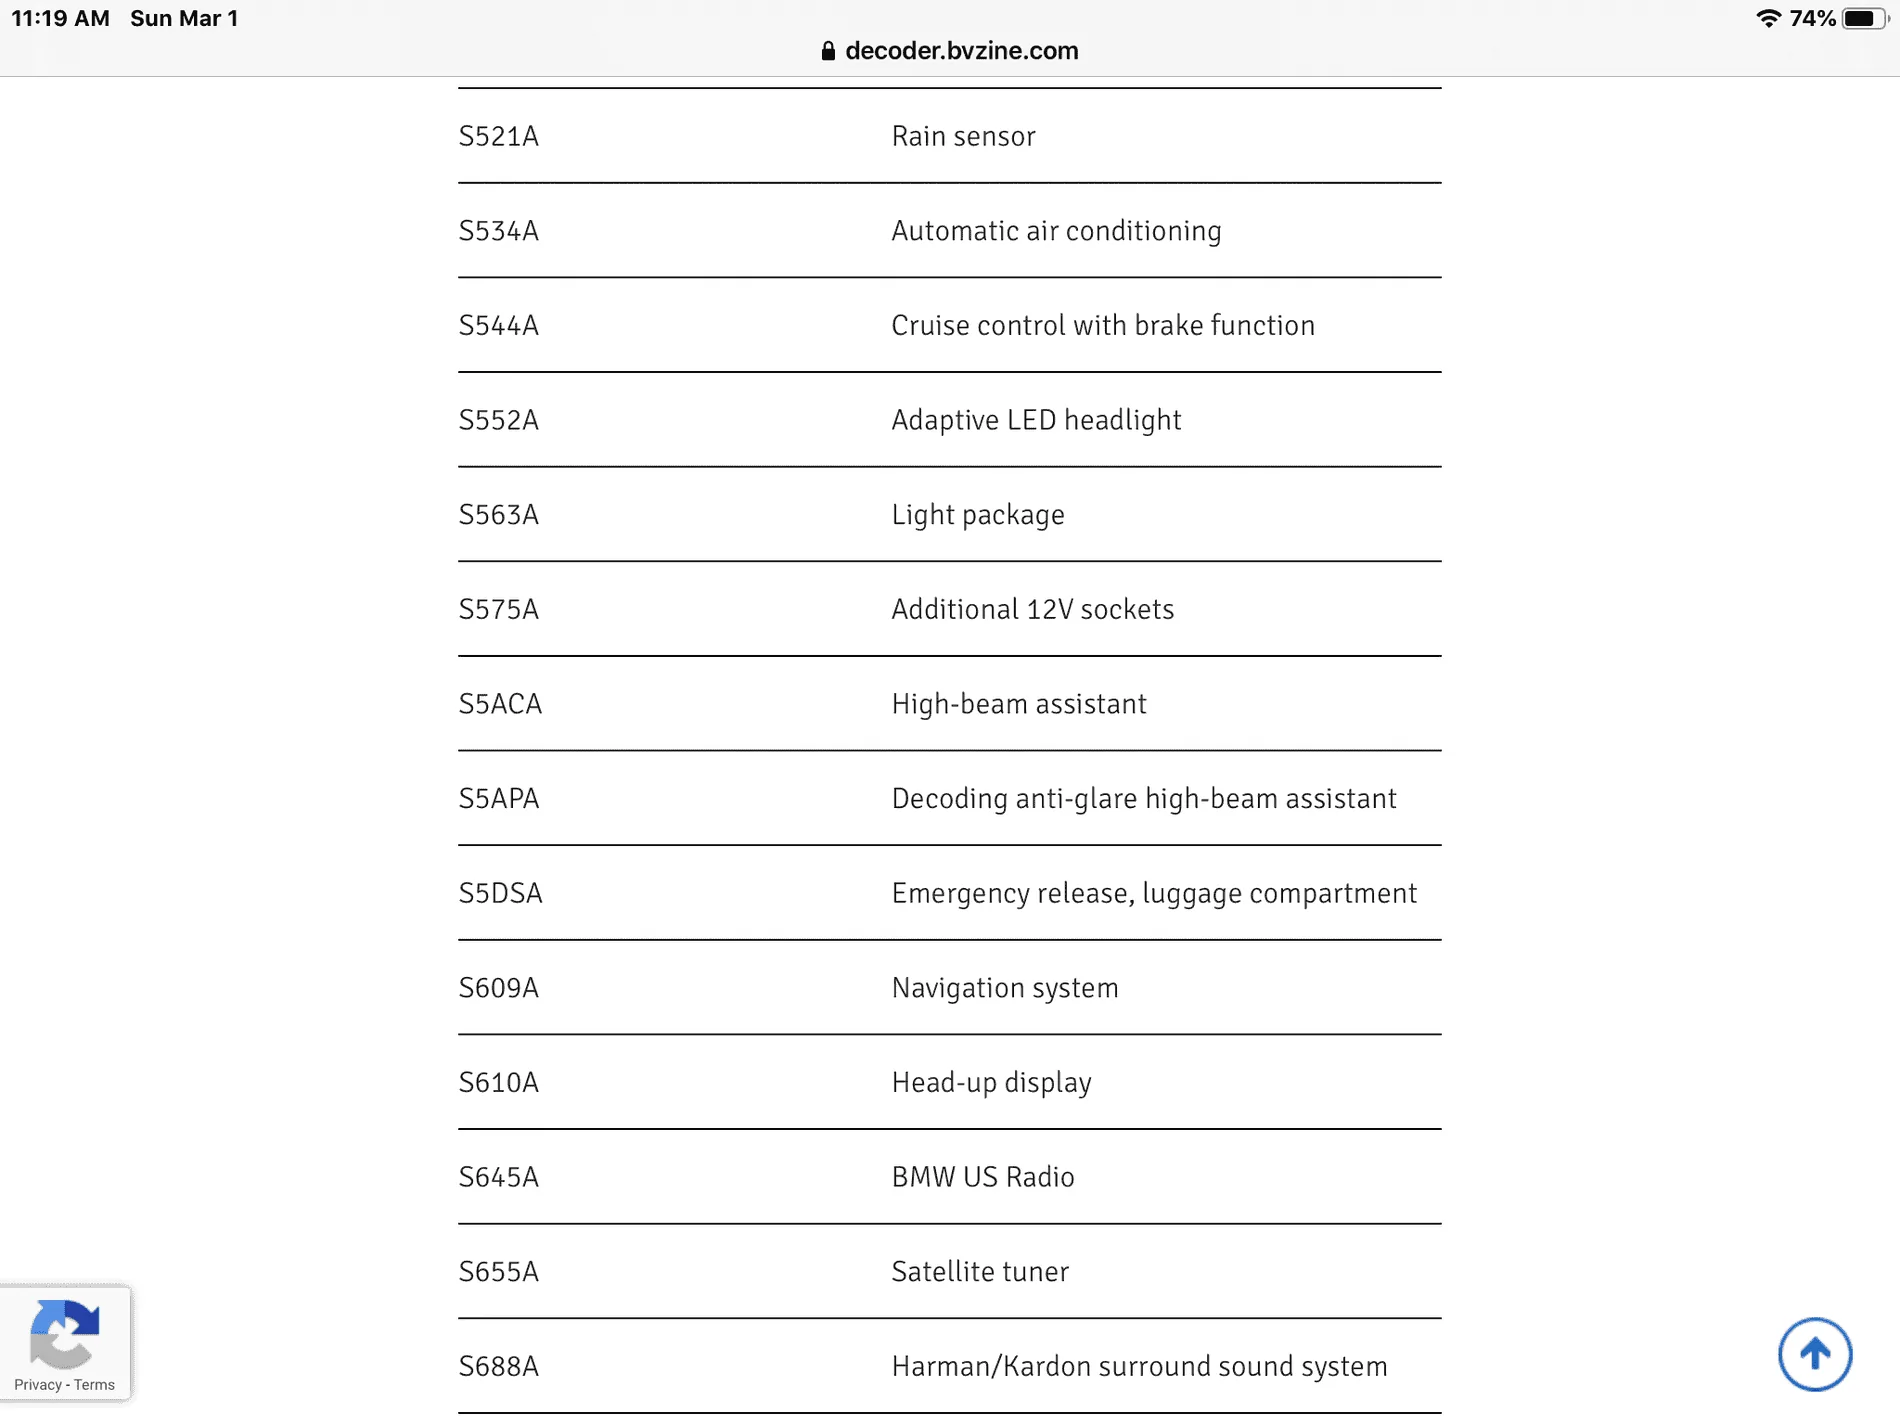Click the S552A option code
The width and height of the screenshot is (1900, 1425).
(x=498, y=420)
